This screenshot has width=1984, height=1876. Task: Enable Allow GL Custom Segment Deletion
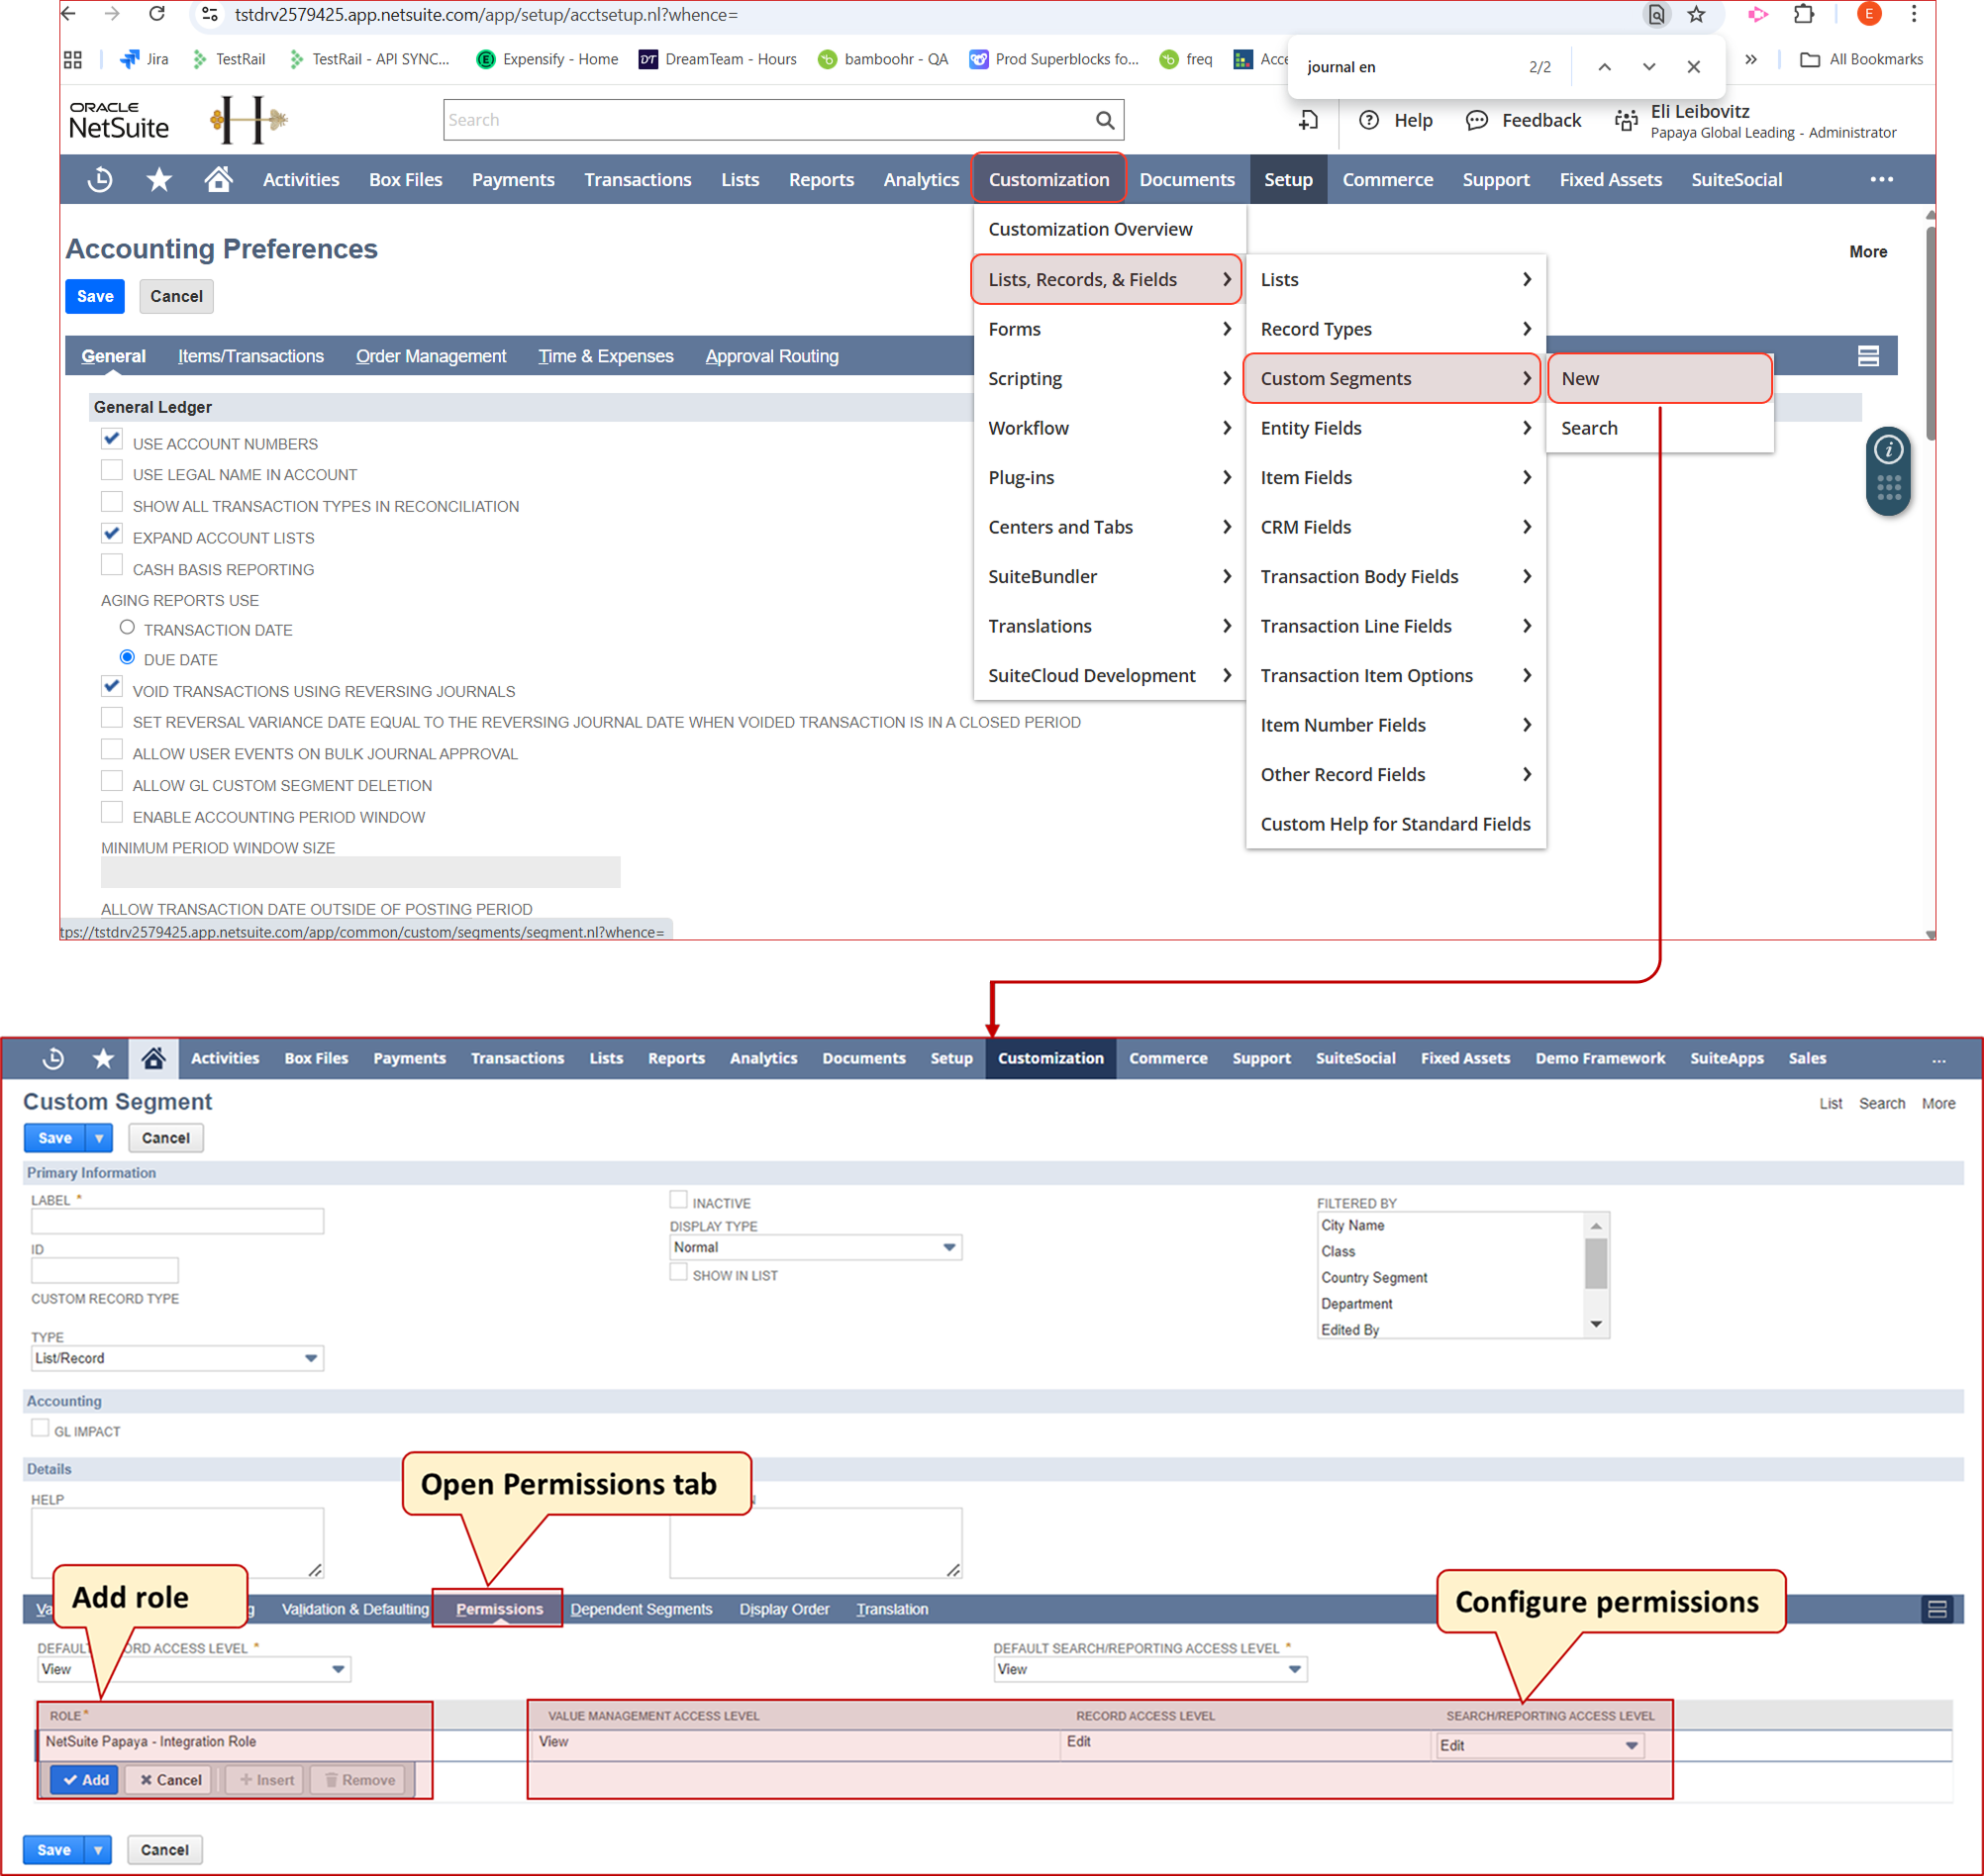click(x=112, y=782)
